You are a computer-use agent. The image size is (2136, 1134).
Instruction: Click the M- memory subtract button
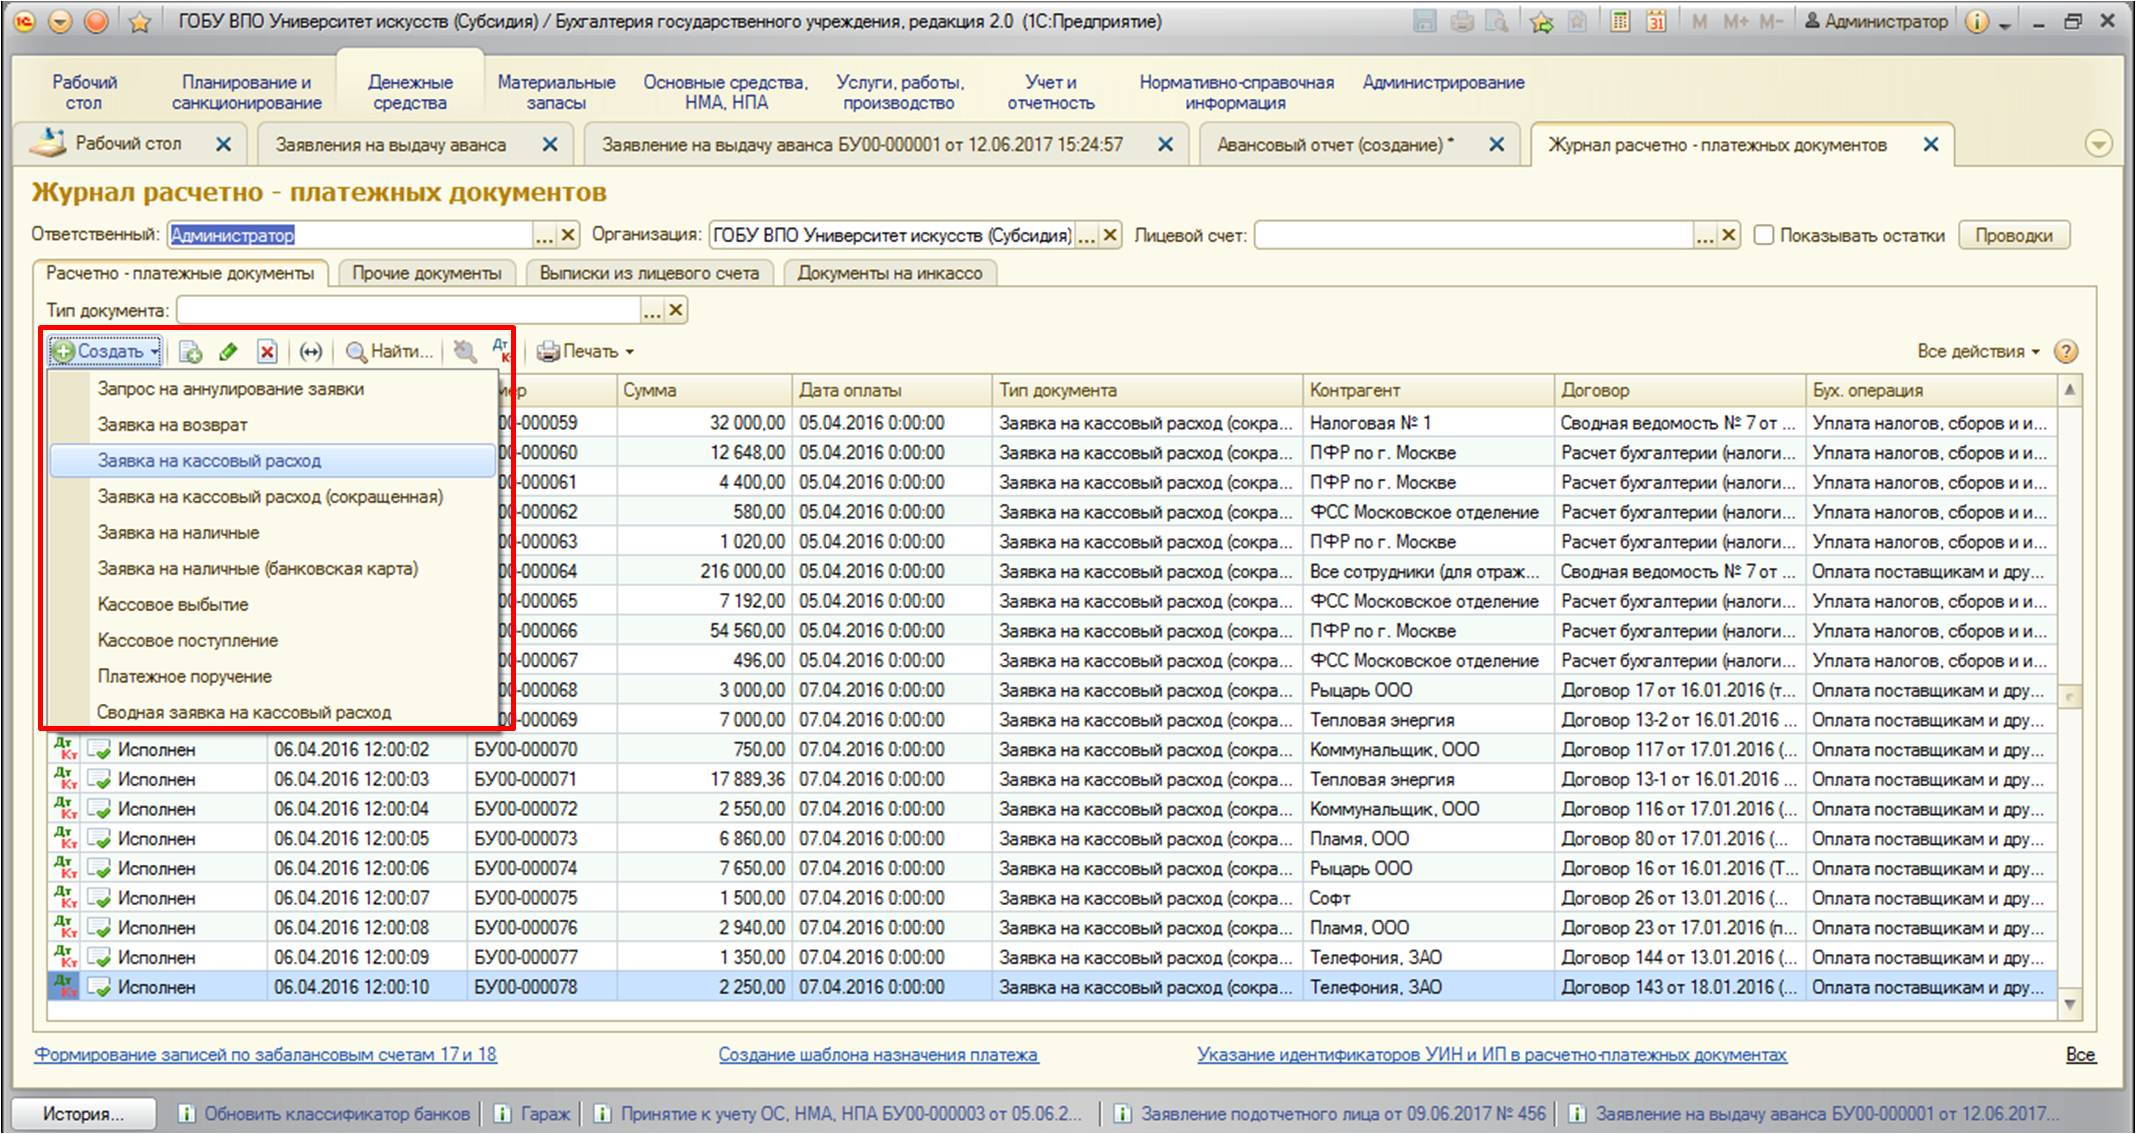pos(1771,22)
